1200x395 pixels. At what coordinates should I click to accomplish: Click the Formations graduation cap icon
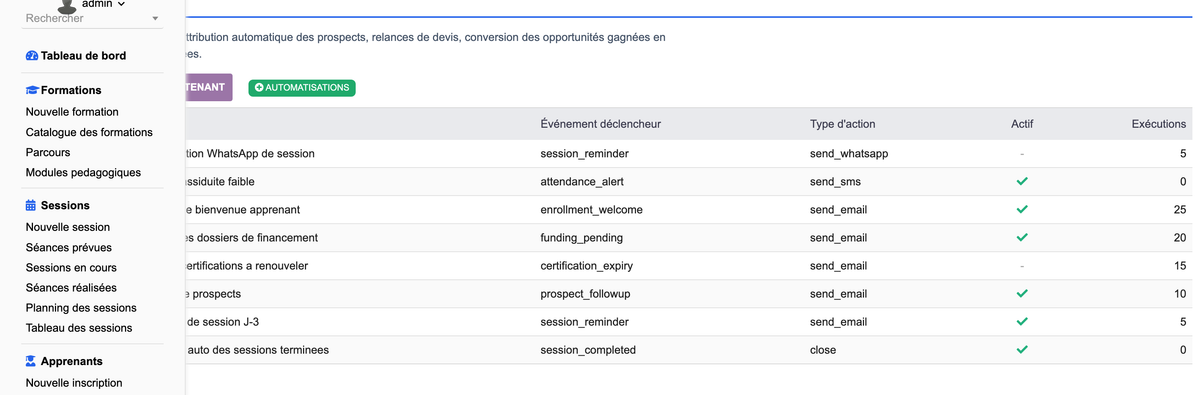tap(32, 90)
